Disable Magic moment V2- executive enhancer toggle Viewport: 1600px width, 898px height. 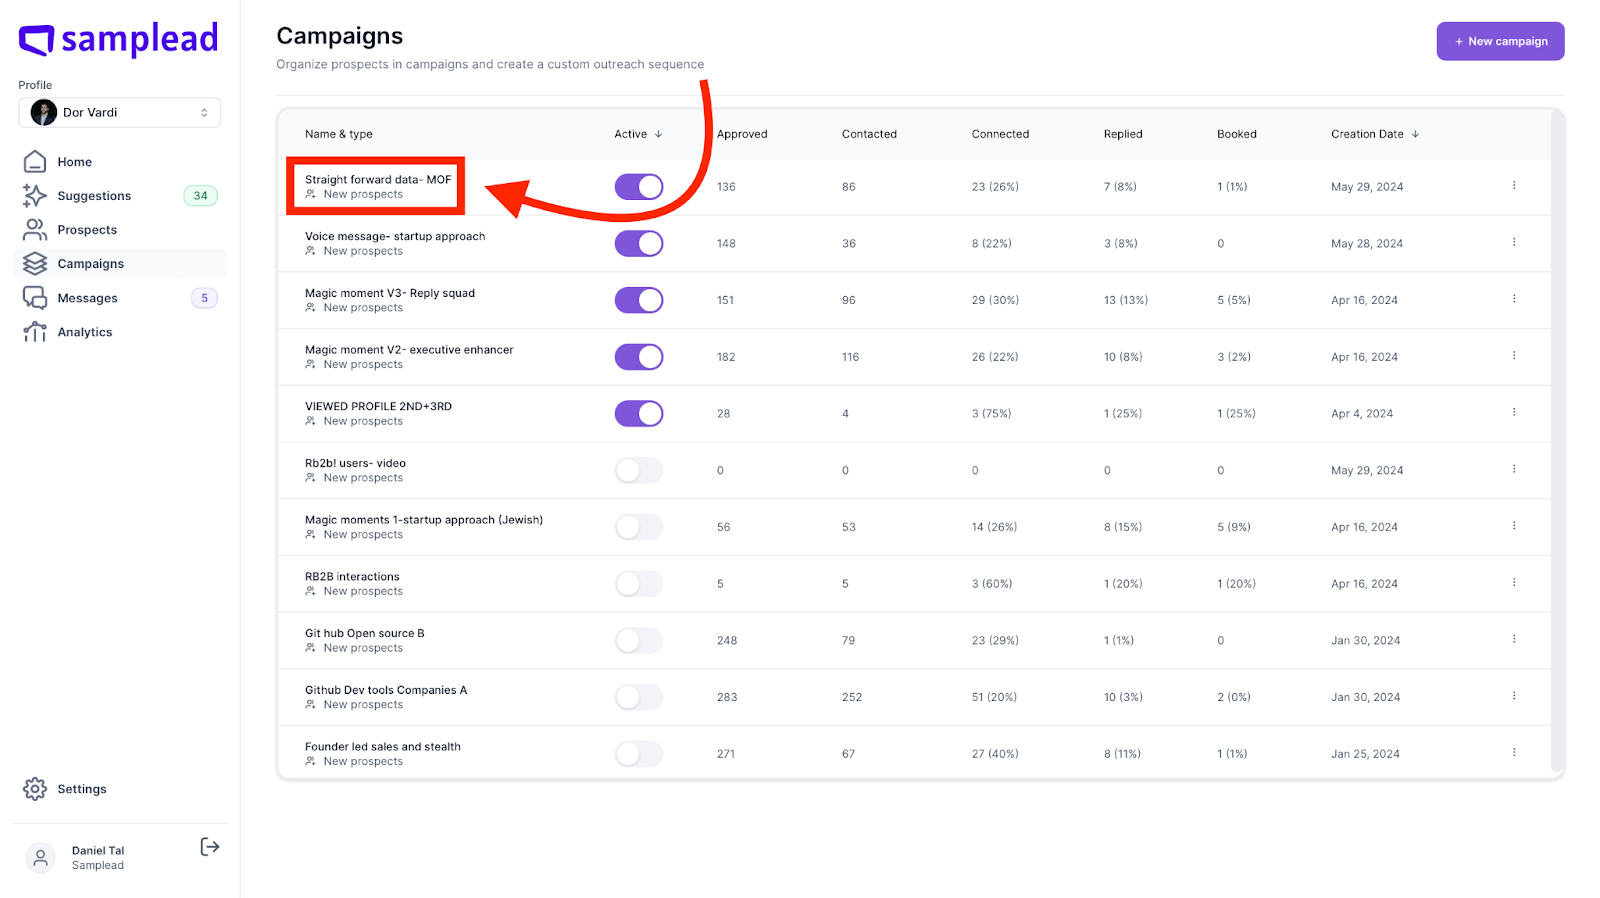point(639,357)
